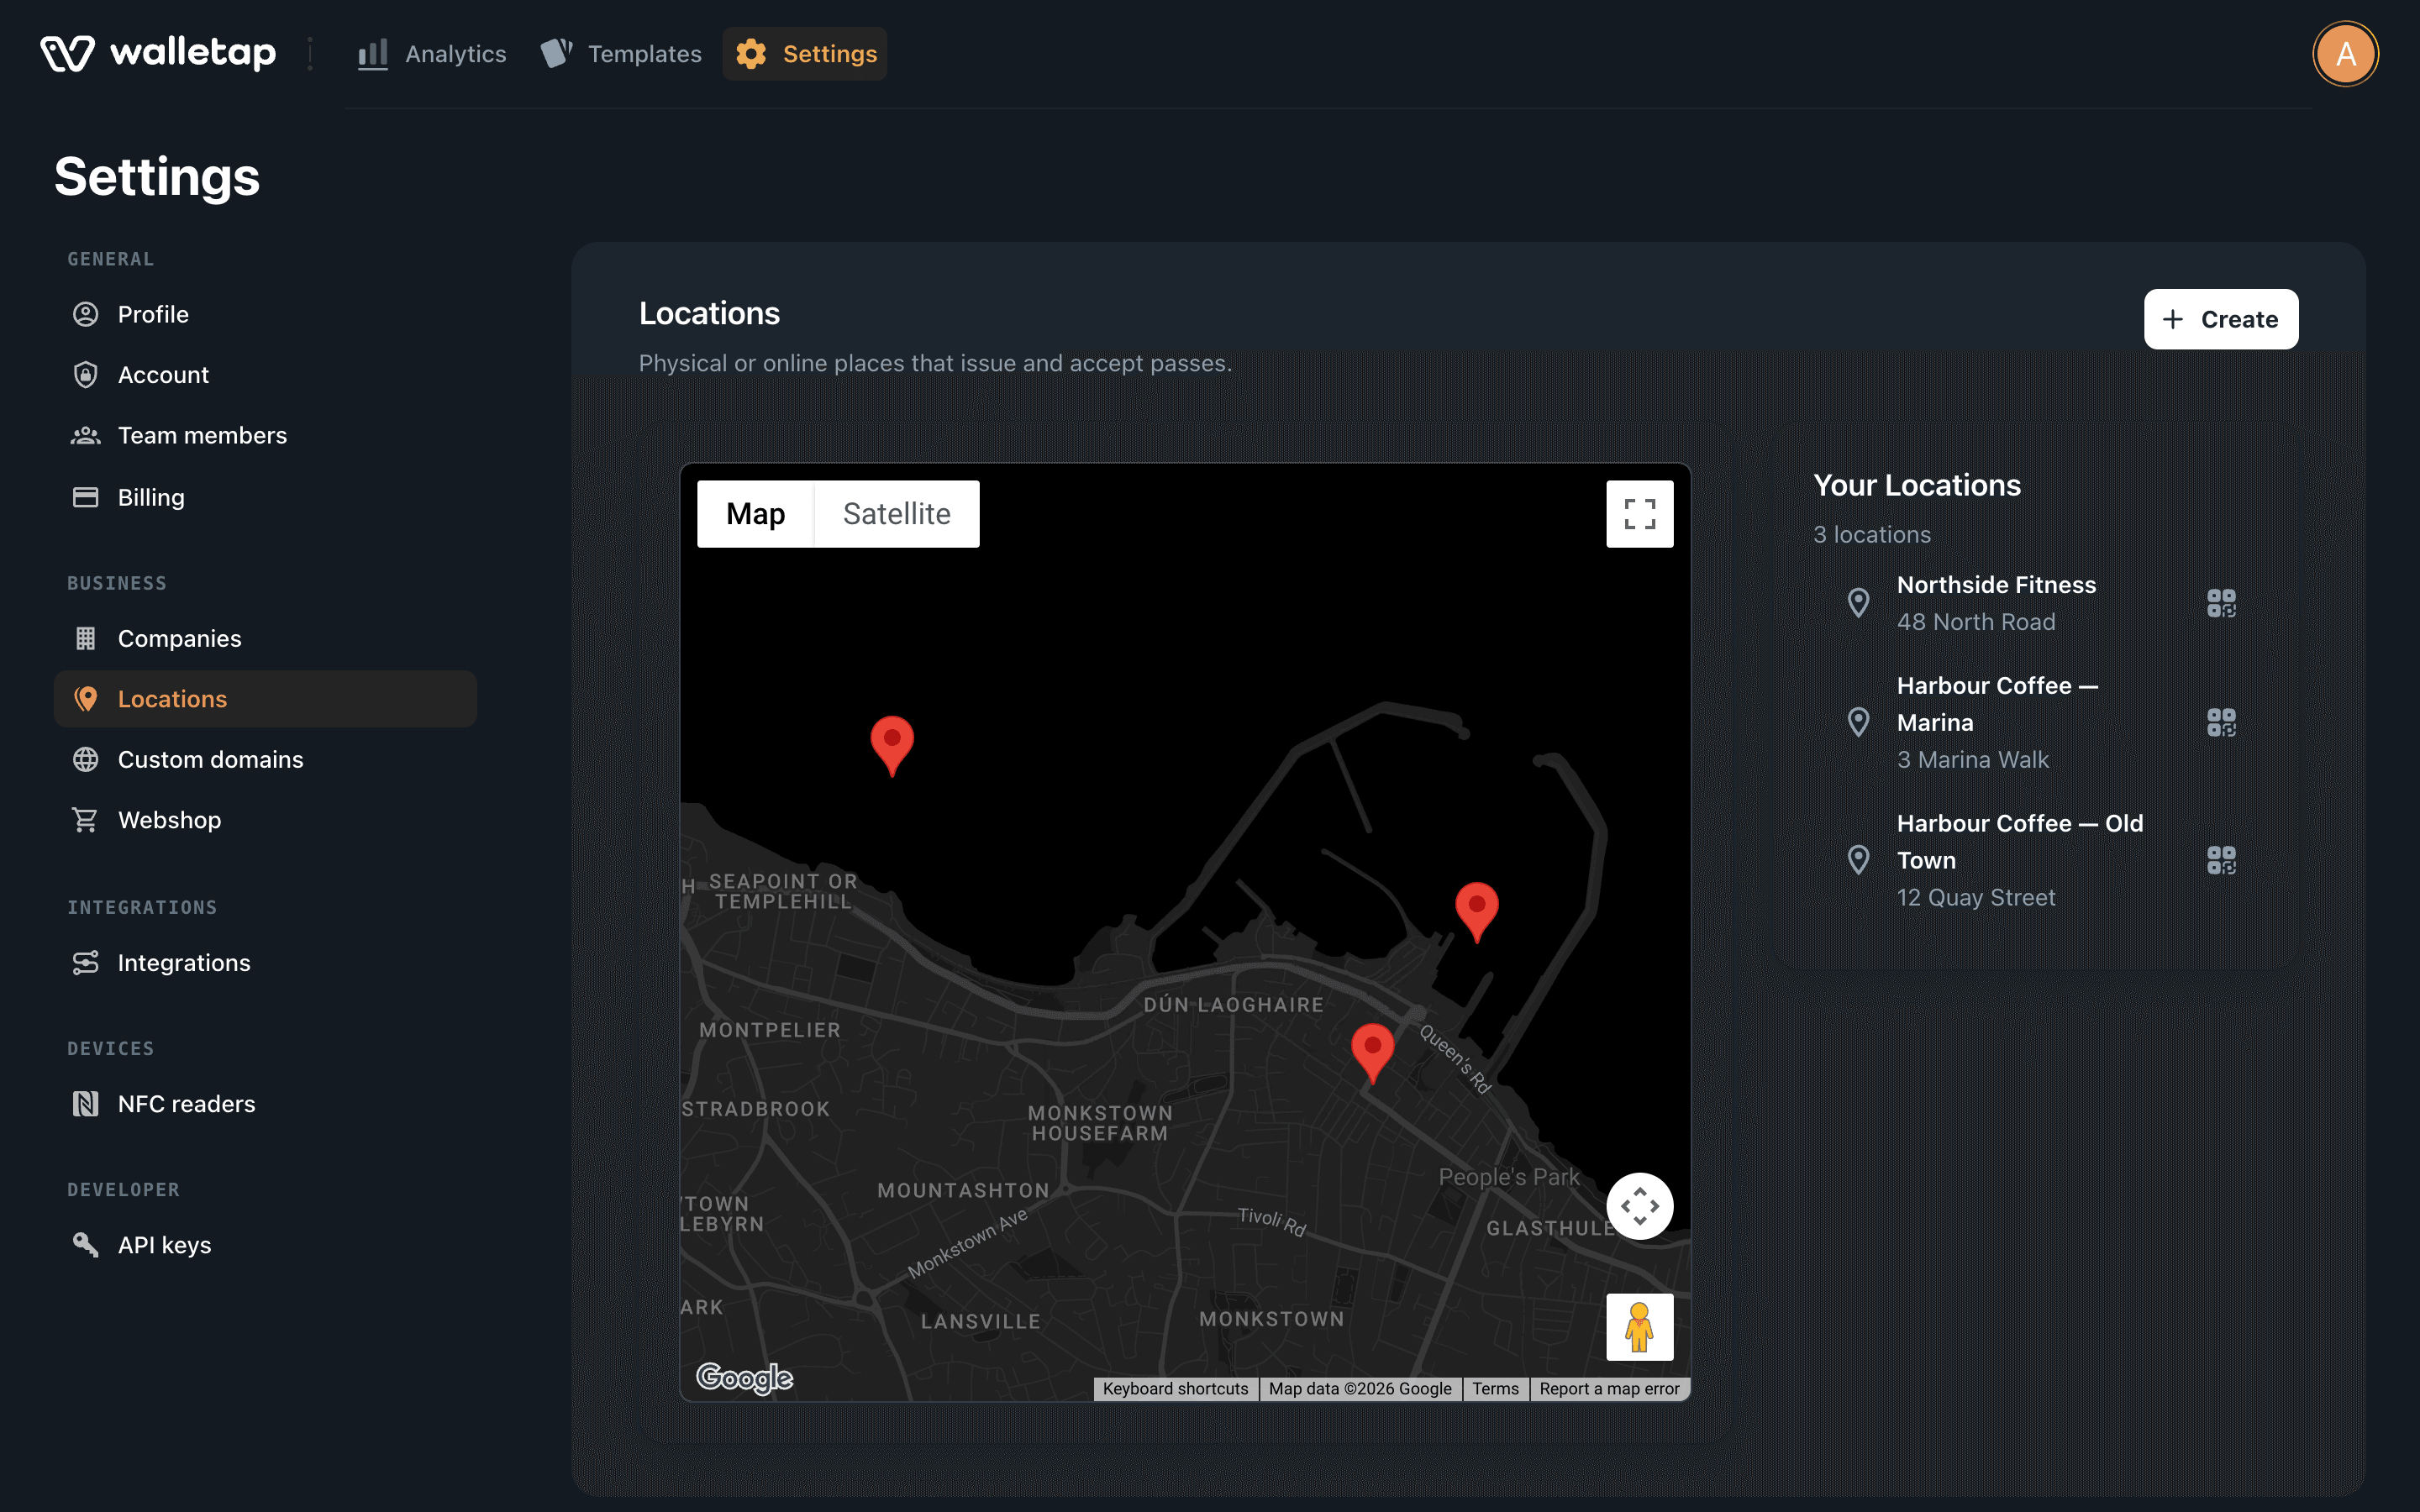Click the pin icon beside Northside Fitness

pos(1858,603)
